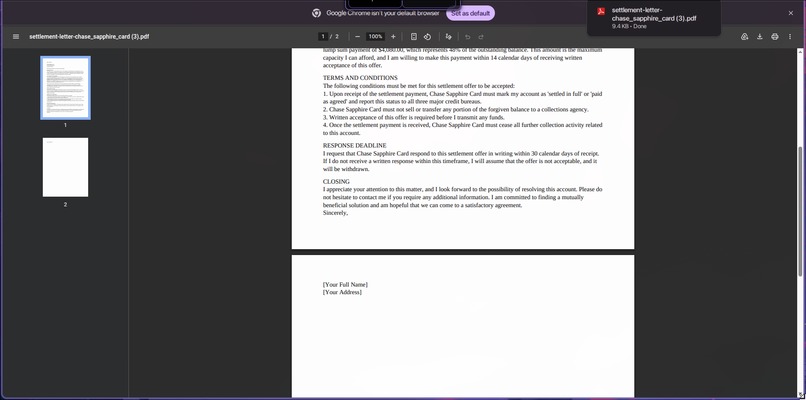Click the RESPONSE DEADLINE heading

(354, 146)
